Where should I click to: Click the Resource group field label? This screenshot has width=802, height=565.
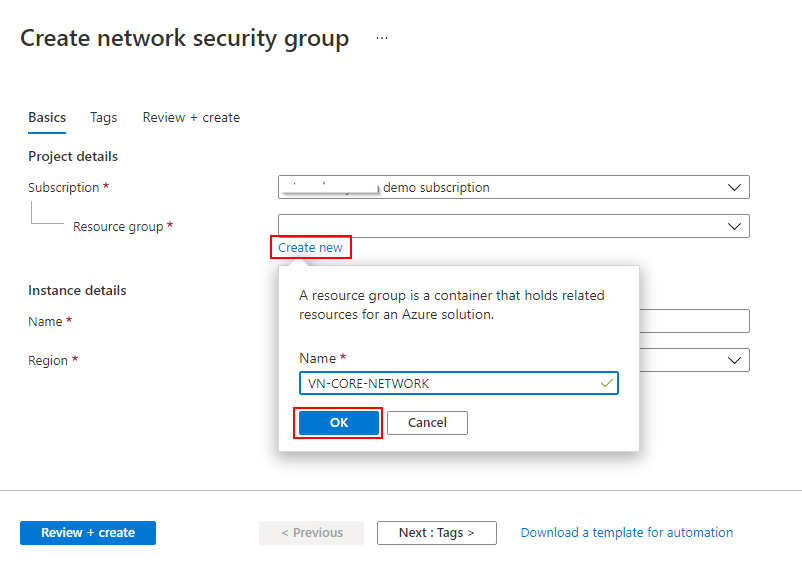point(118,226)
